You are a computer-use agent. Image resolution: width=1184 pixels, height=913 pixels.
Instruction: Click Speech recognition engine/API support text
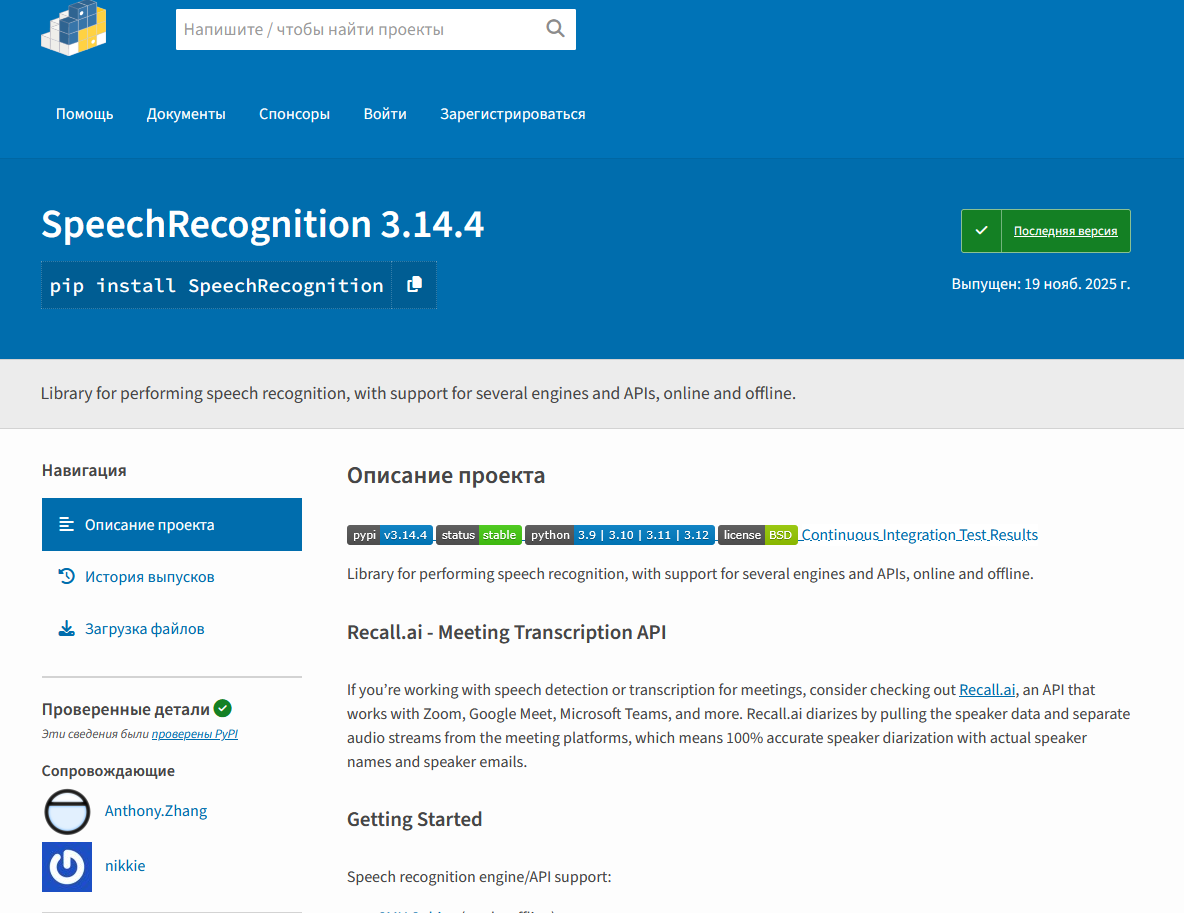pyautogui.click(x=479, y=877)
